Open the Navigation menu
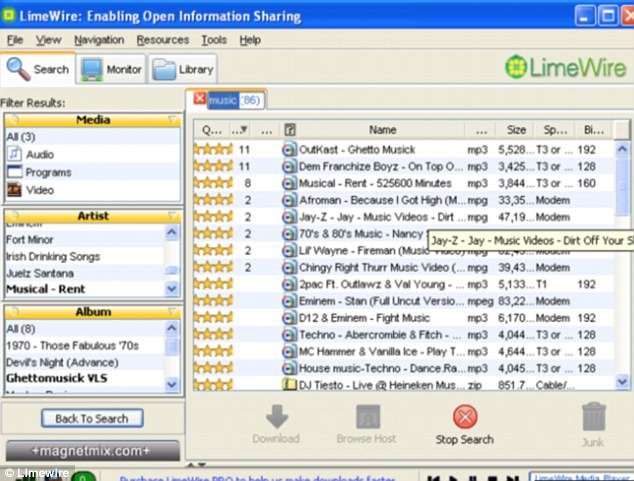 pyautogui.click(x=99, y=40)
